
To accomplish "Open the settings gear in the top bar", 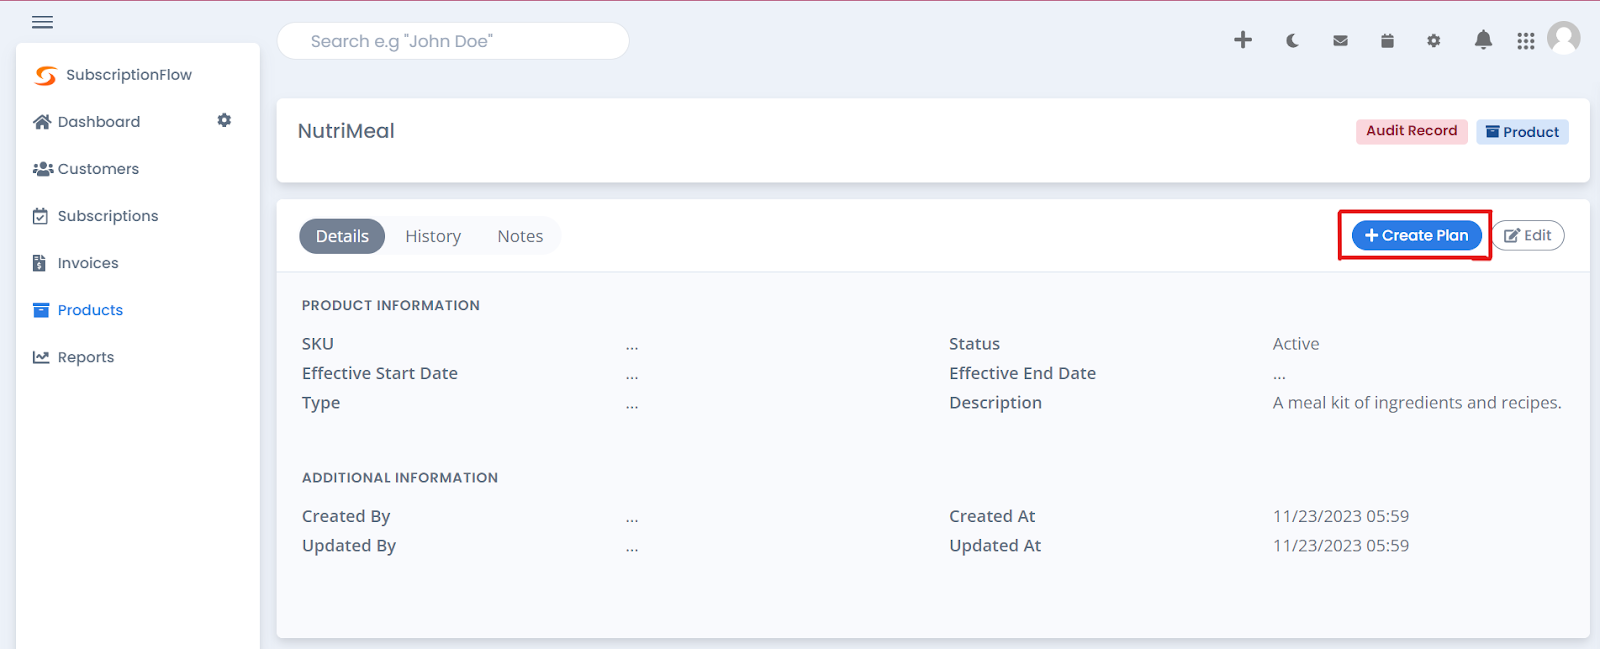I will pos(1433,41).
